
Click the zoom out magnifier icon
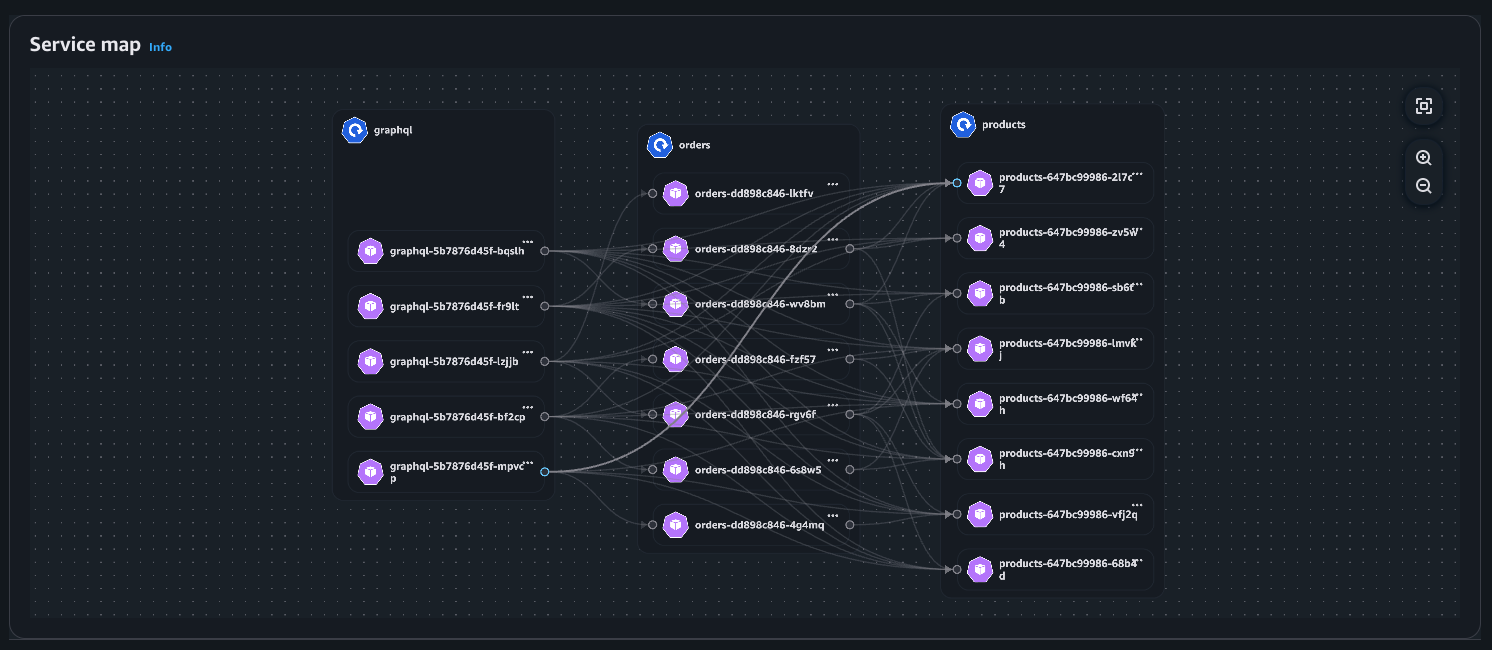point(1424,186)
